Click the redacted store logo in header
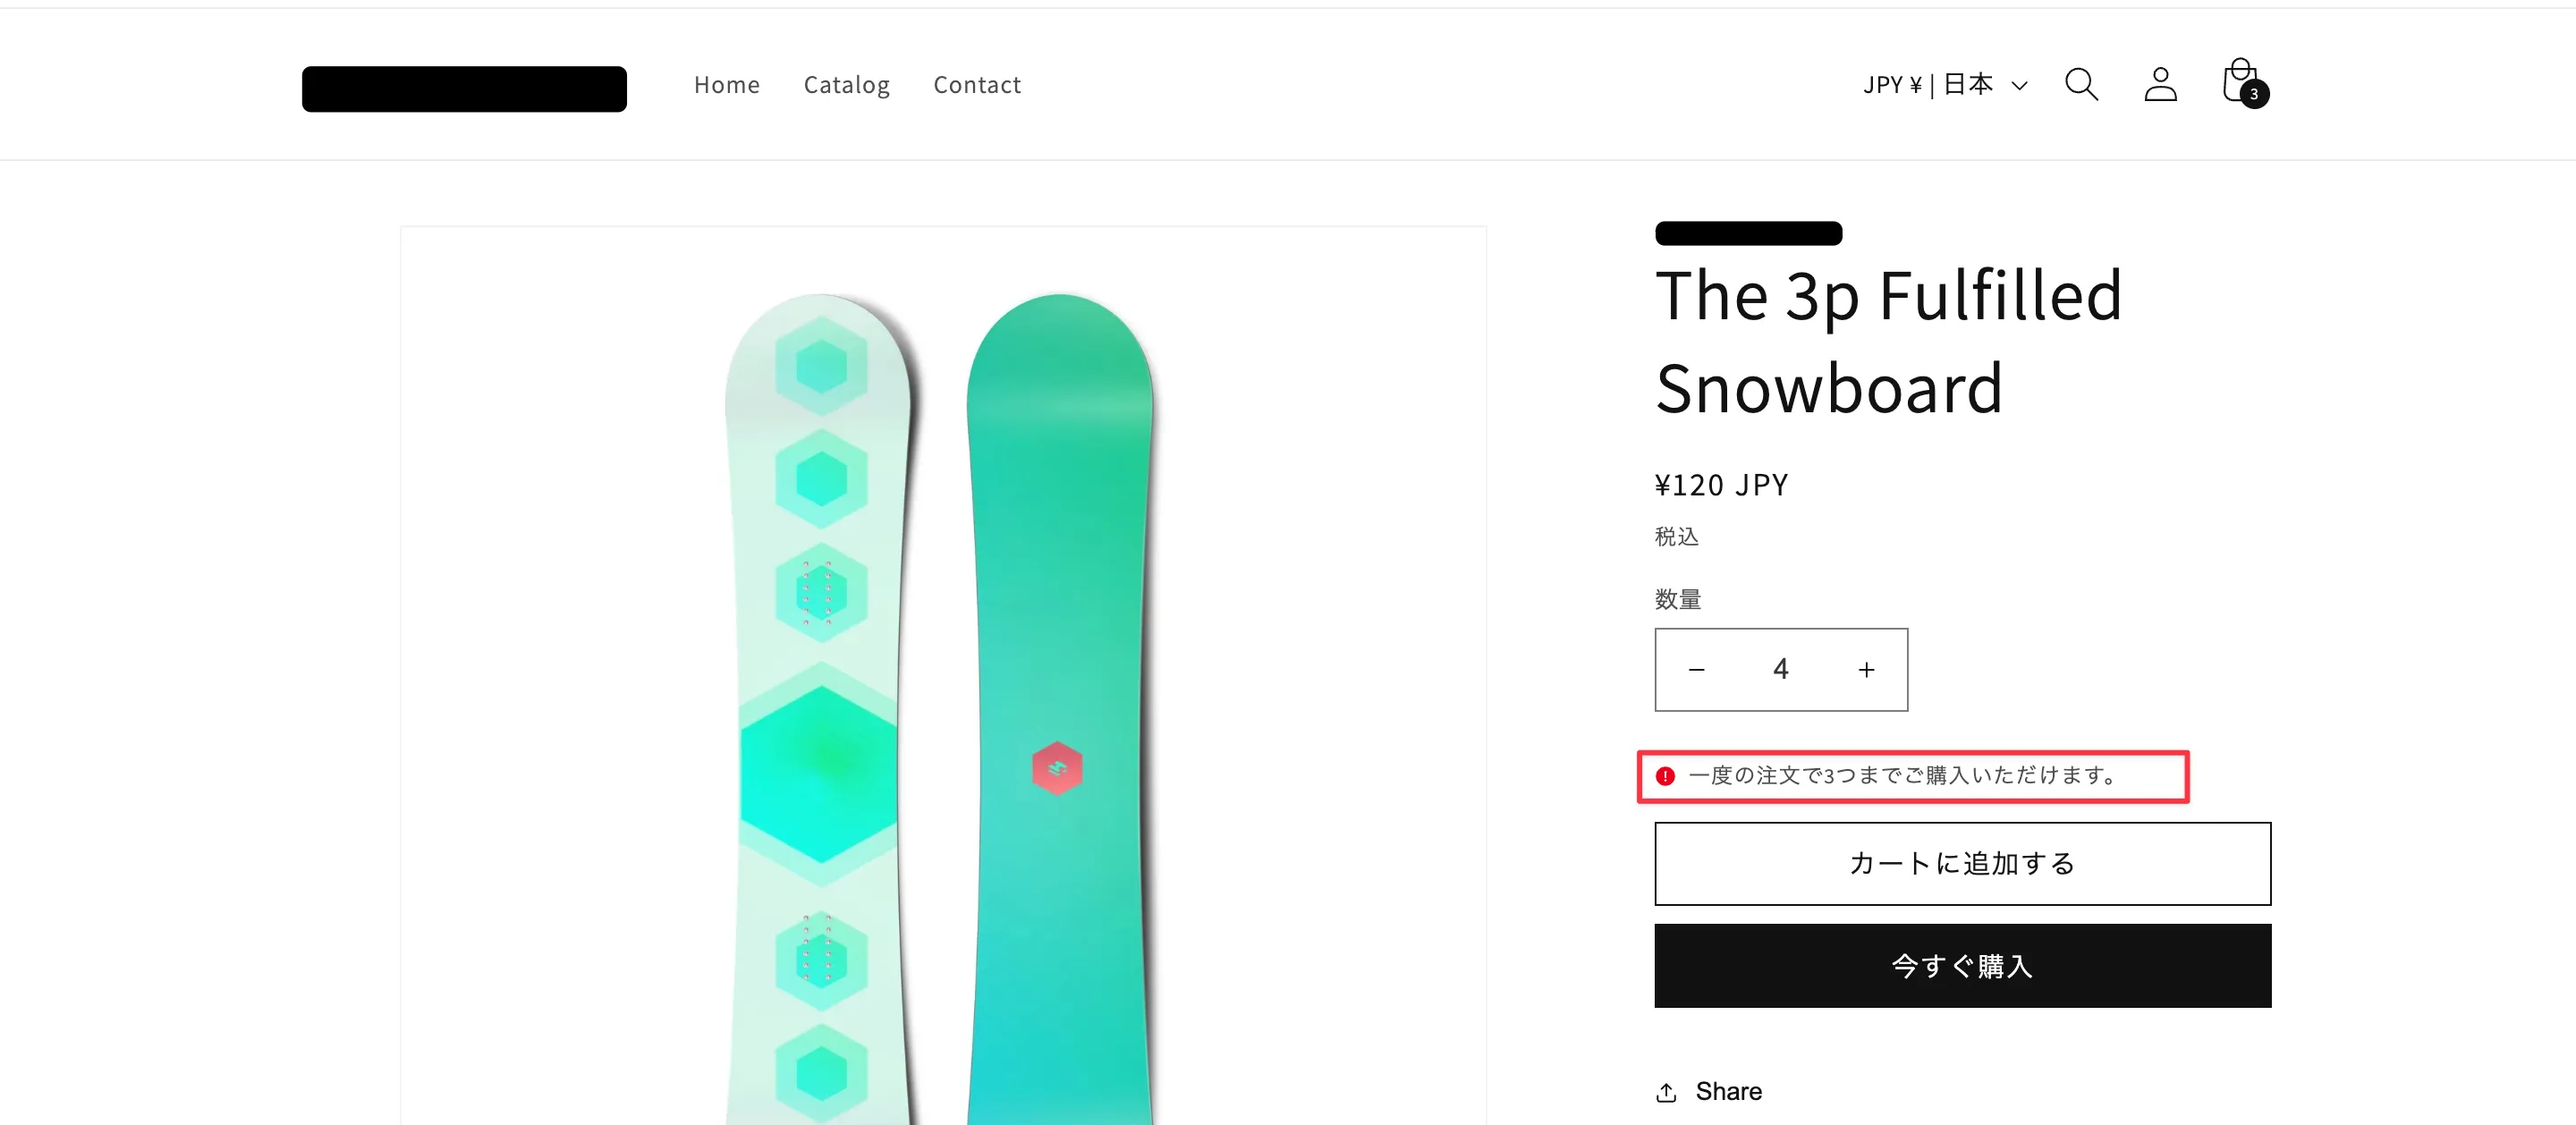 click(464, 89)
